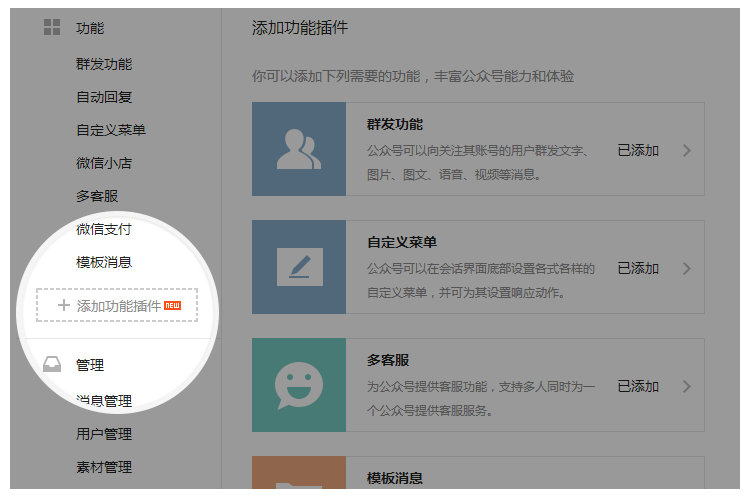Click the 自定义菜单 pencil icon tile

(x=299, y=267)
